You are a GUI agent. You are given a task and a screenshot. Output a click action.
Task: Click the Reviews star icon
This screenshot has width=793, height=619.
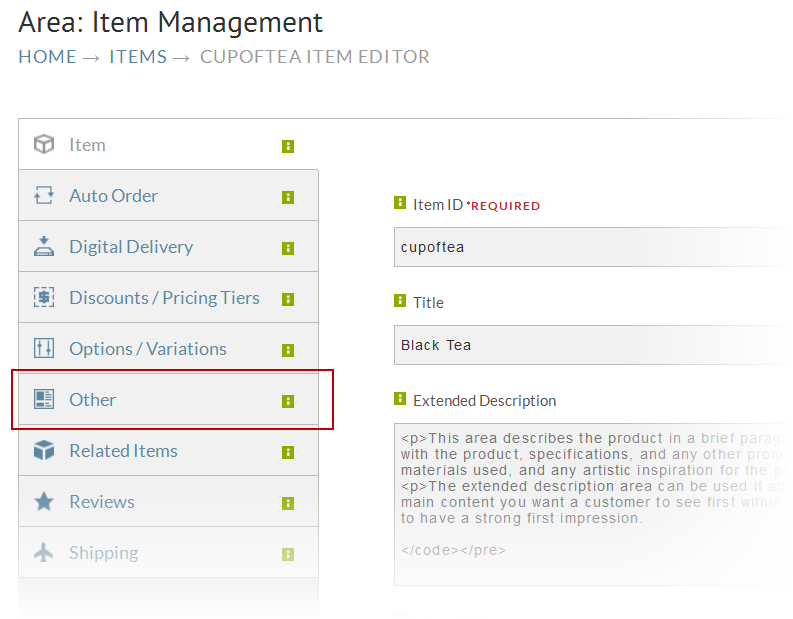point(44,502)
